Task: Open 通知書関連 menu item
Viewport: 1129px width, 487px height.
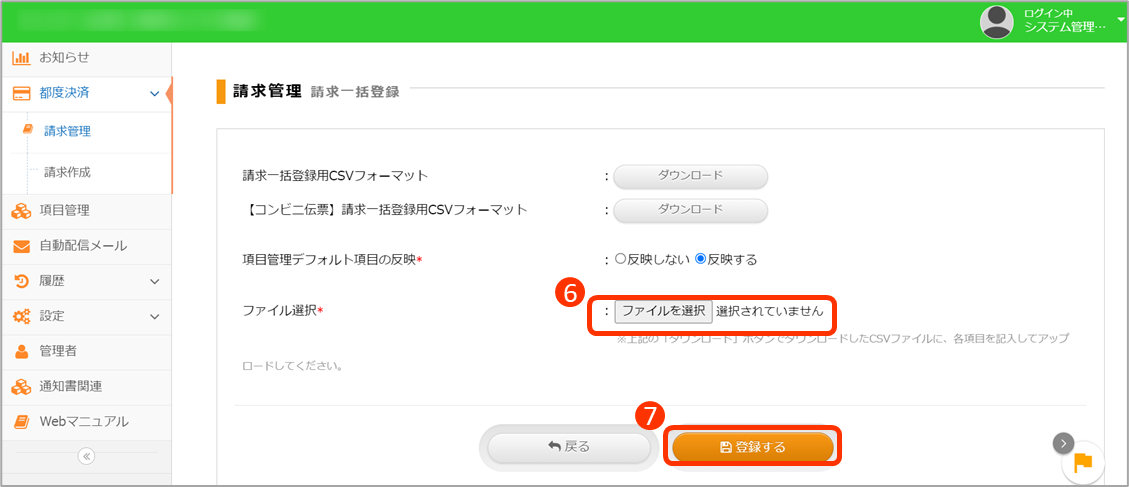Action: coord(70,386)
